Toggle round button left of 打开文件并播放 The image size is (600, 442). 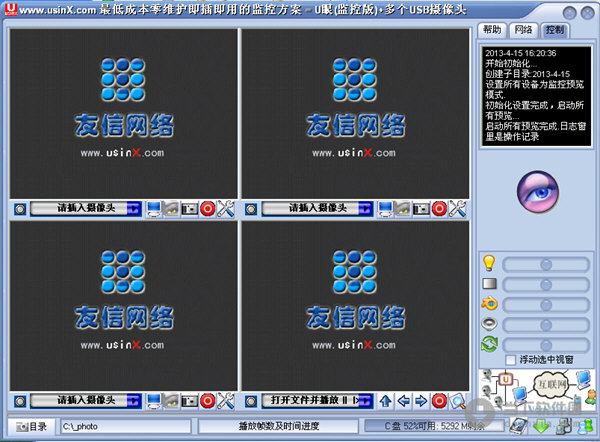(x=251, y=401)
